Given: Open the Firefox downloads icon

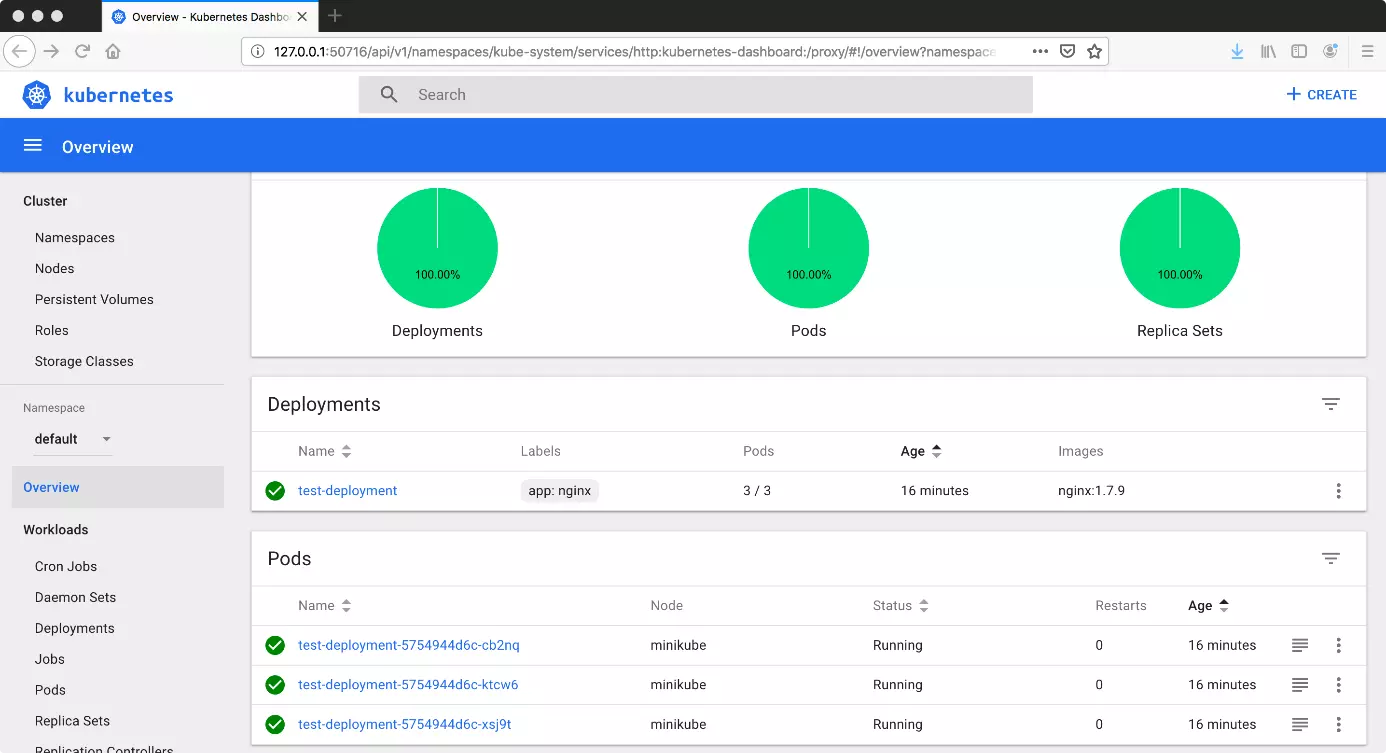Looking at the screenshot, I should 1237,51.
